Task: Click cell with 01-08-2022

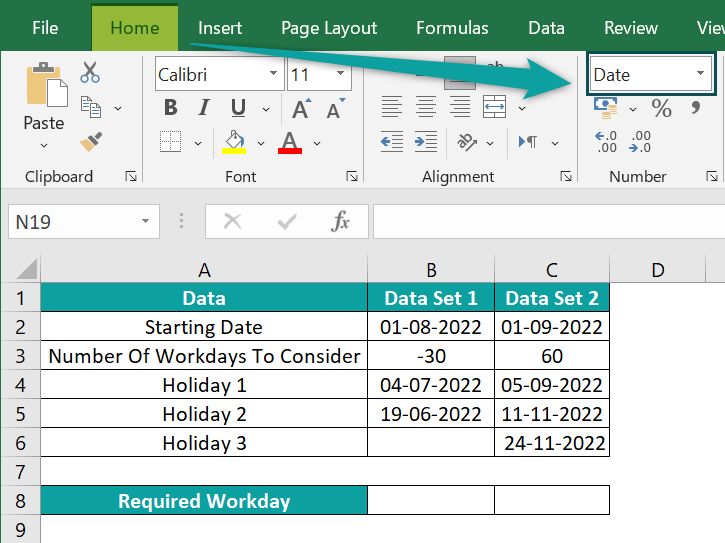Action: pyautogui.click(x=431, y=327)
